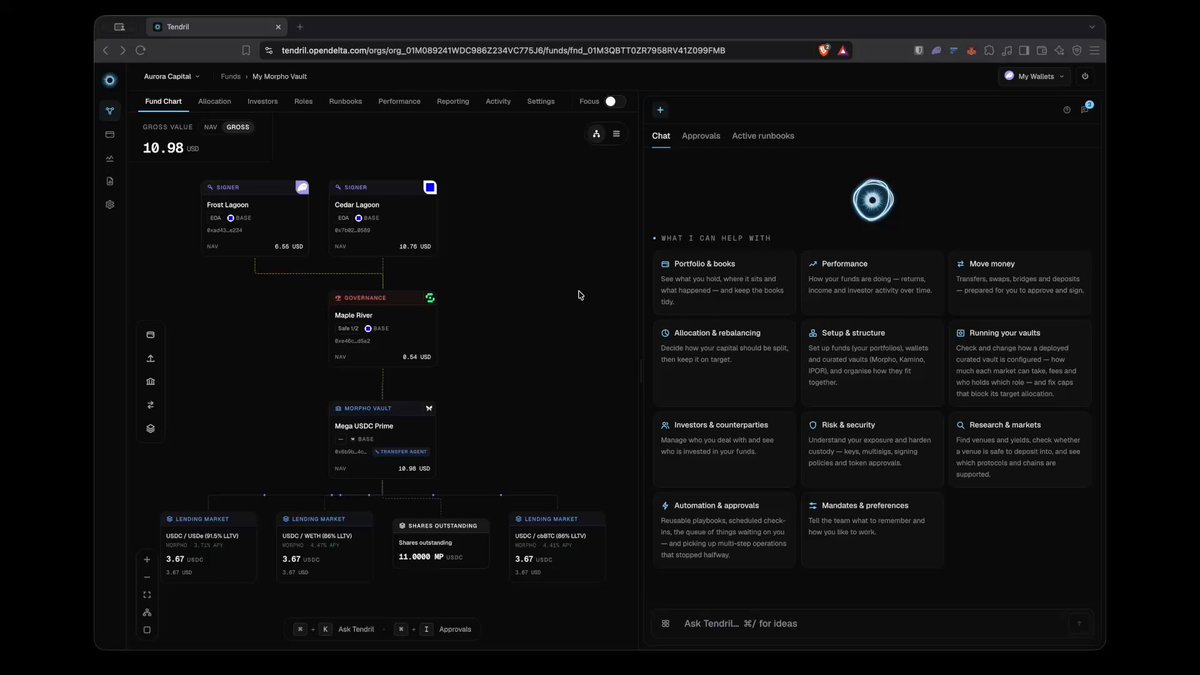Switch to the Allocation tab
Image resolution: width=1200 pixels, height=675 pixels.
point(214,101)
